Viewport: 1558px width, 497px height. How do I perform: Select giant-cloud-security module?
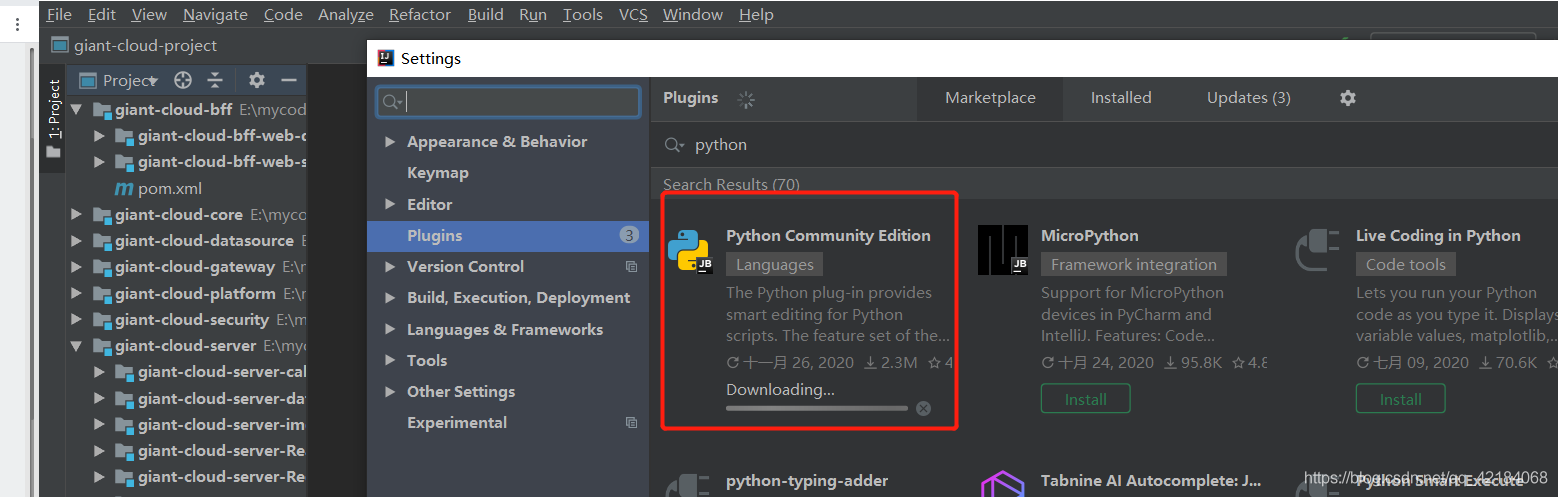(191, 320)
